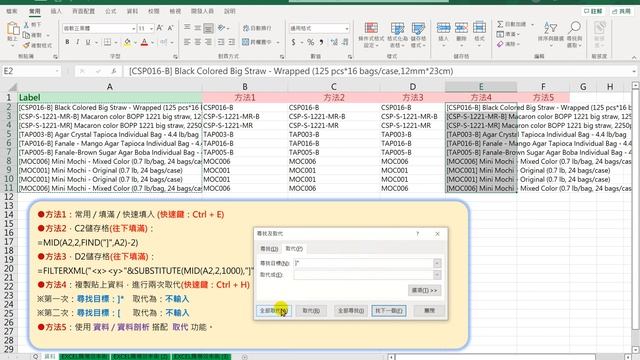Click AutoSum sigma icon
Image resolution: width=640 pixels, height=360 pixels.
500,24
